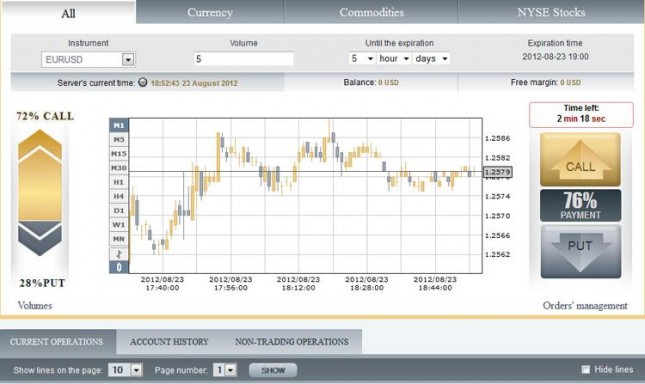The image size is (645, 384).
Task: Click the SHOW button
Action: 273,370
